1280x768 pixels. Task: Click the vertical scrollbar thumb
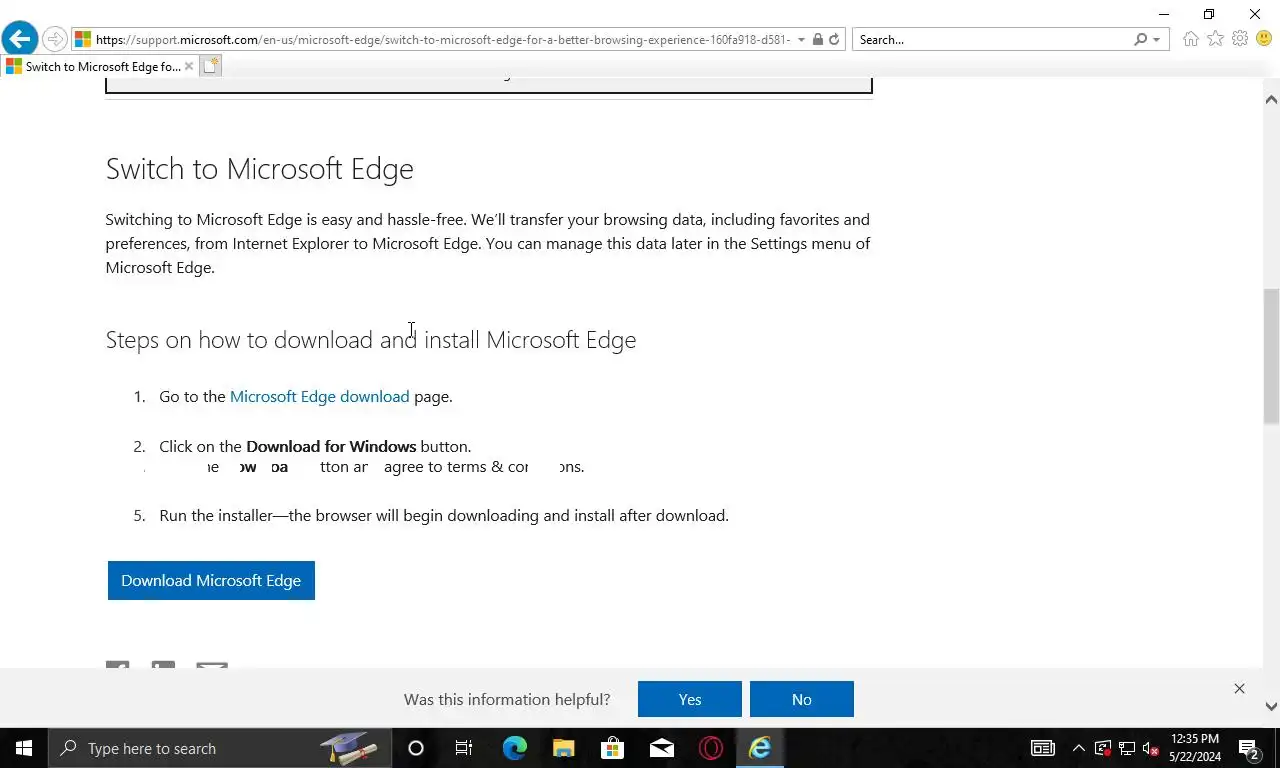[x=1271, y=356]
